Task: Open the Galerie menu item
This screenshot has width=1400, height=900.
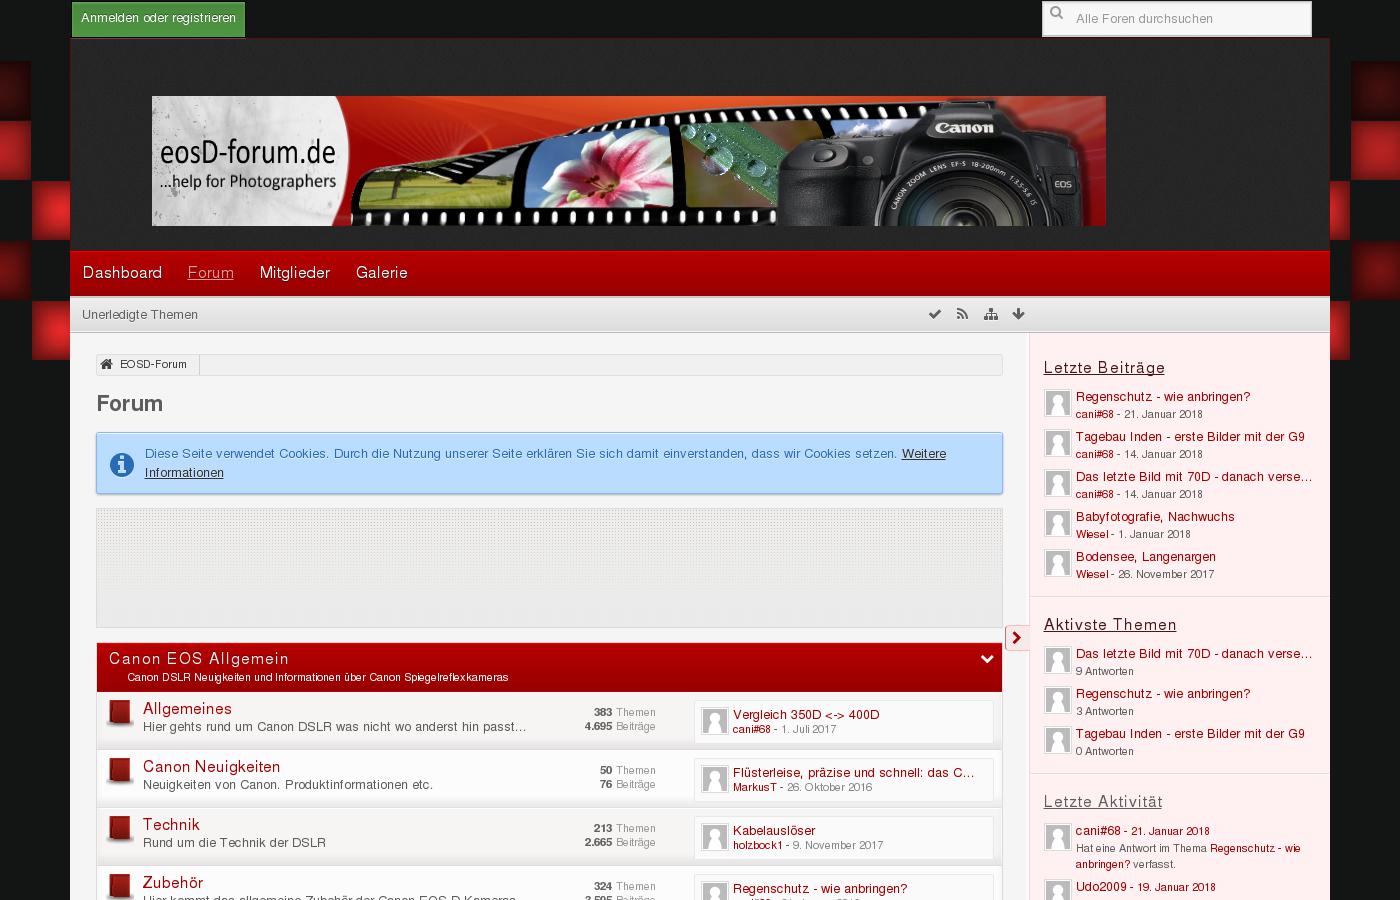Action: (382, 273)
